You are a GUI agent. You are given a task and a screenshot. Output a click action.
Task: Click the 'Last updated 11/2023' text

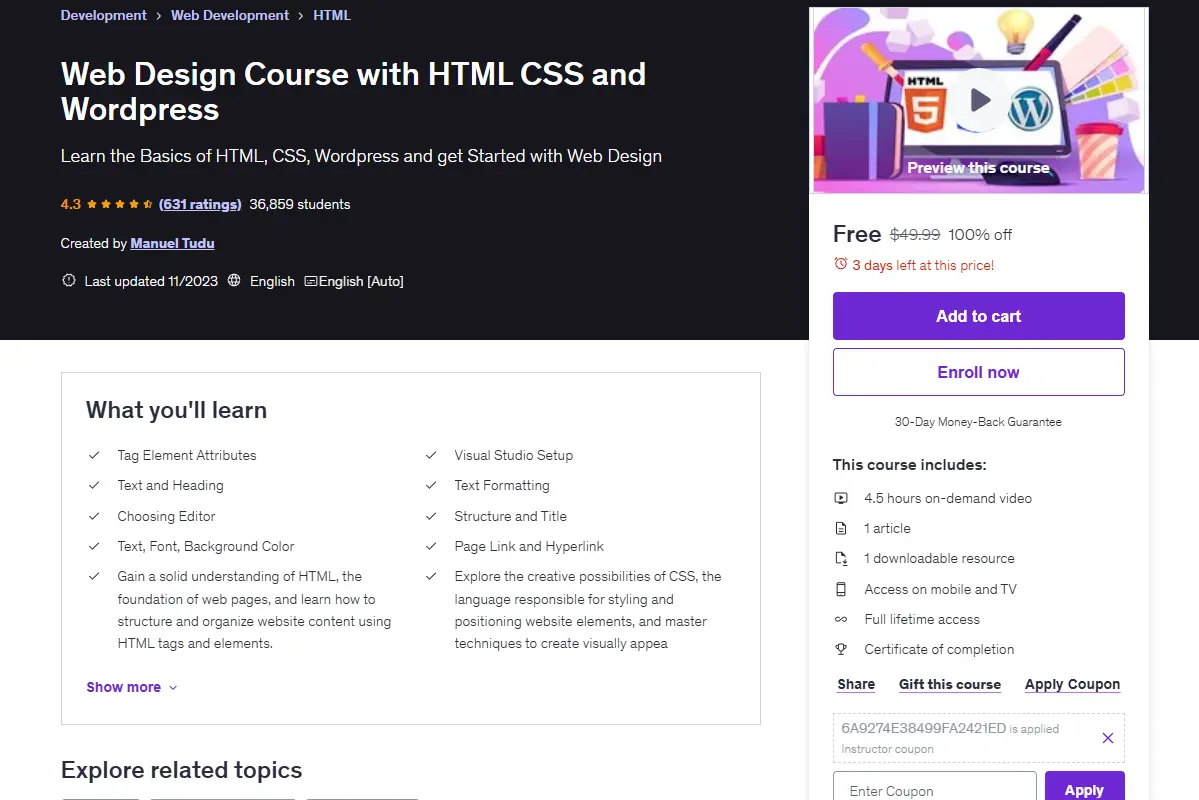[151, 281]
